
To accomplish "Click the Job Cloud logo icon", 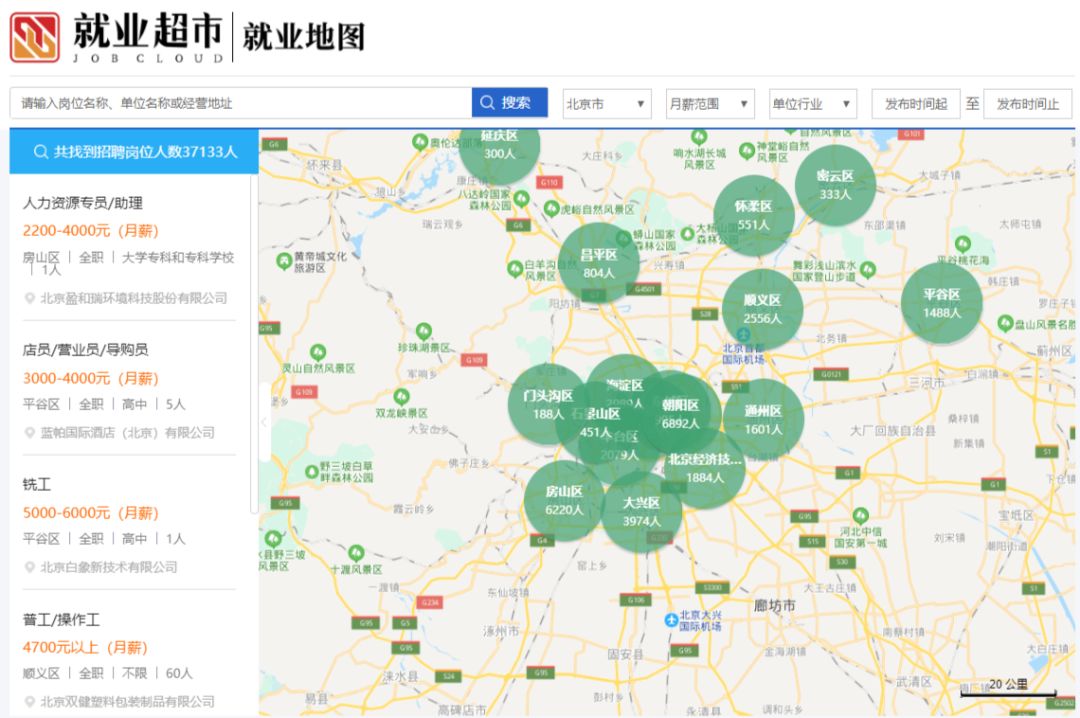I will point(35,36).
